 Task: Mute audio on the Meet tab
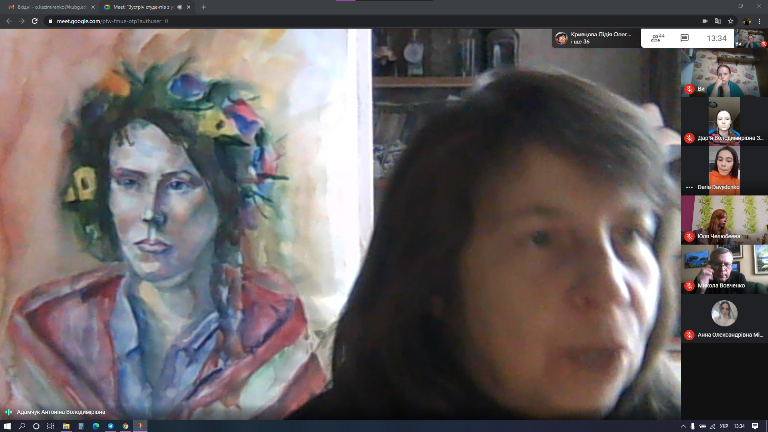click(x=179, y=7)
